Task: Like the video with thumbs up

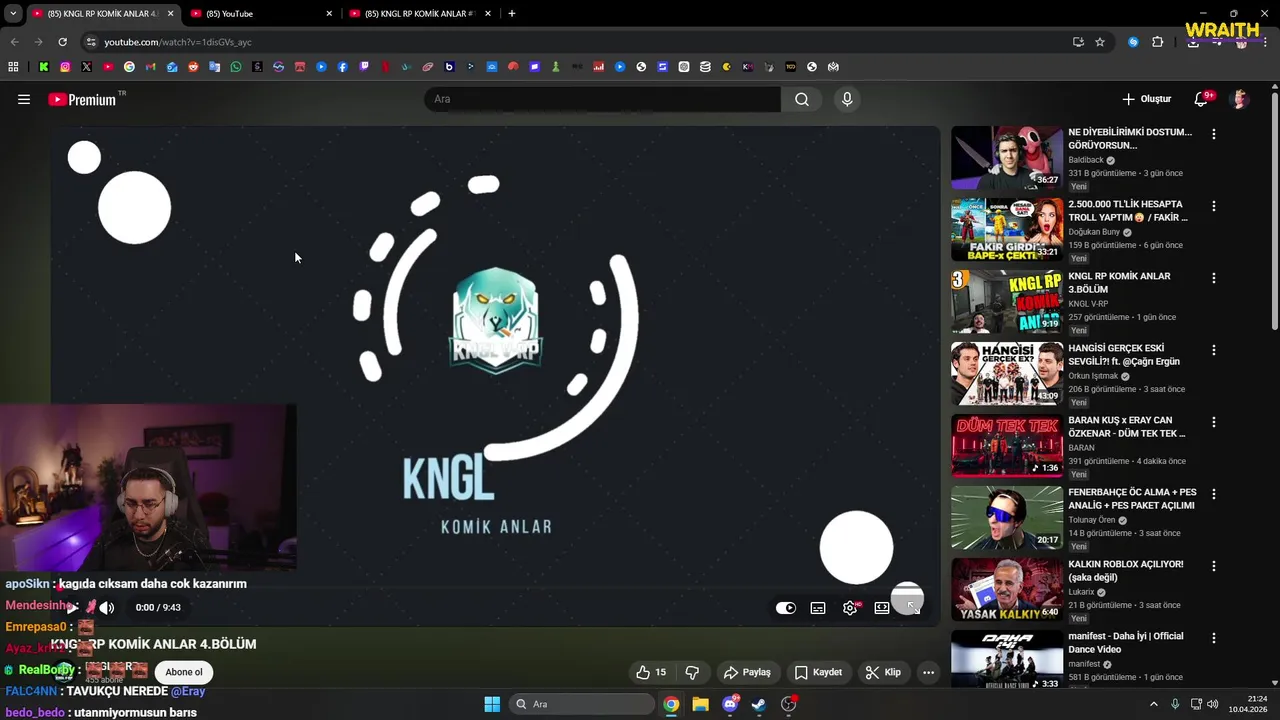Action: click(x=651, y=672)
